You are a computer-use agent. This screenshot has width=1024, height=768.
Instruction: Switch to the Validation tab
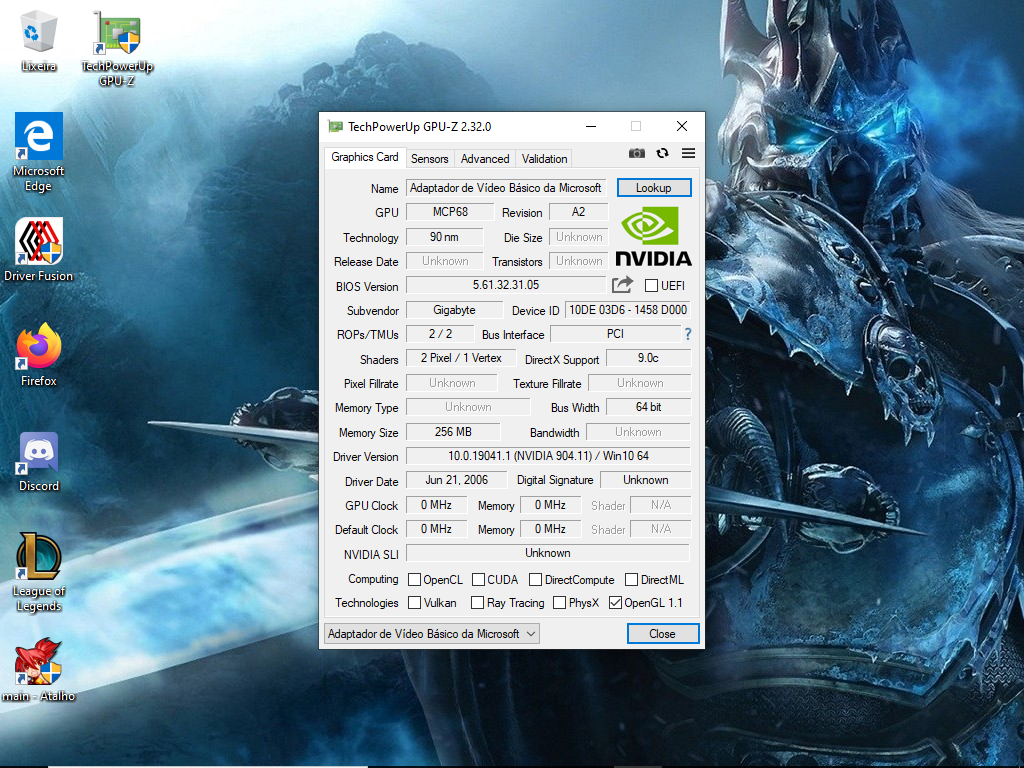click(544, 159)
